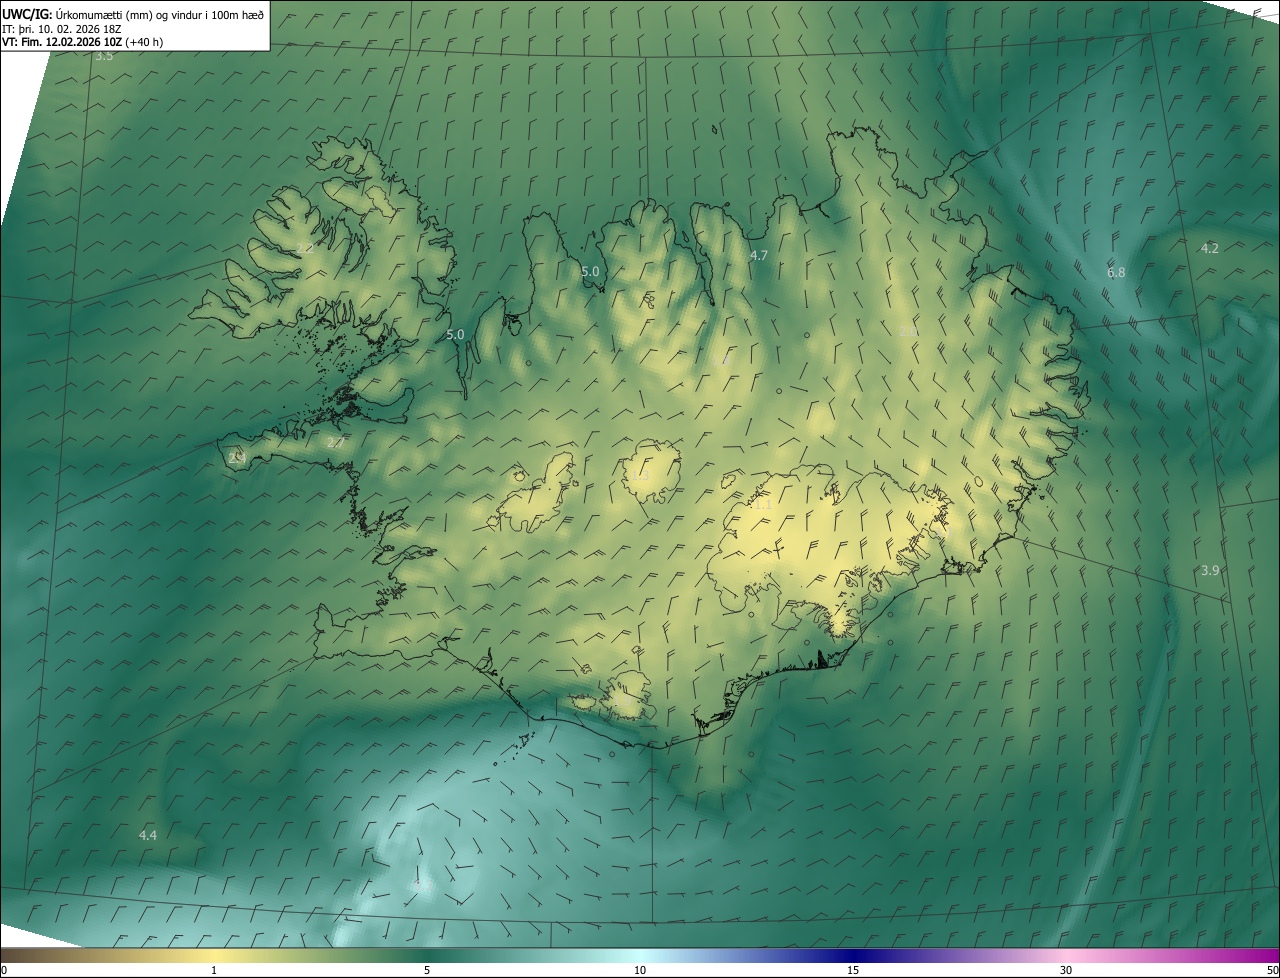Click the 3.5 value label below the header box
1280x978 pixels.
pos(104,56)
